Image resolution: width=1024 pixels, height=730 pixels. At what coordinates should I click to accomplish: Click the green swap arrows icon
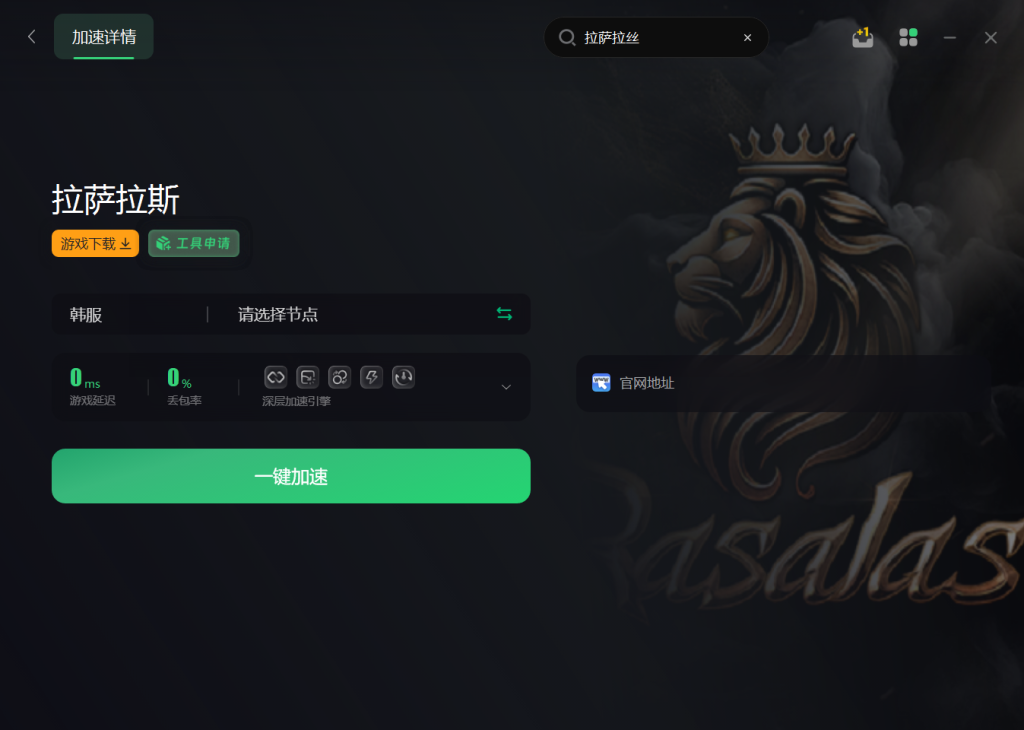click(504, 314)
